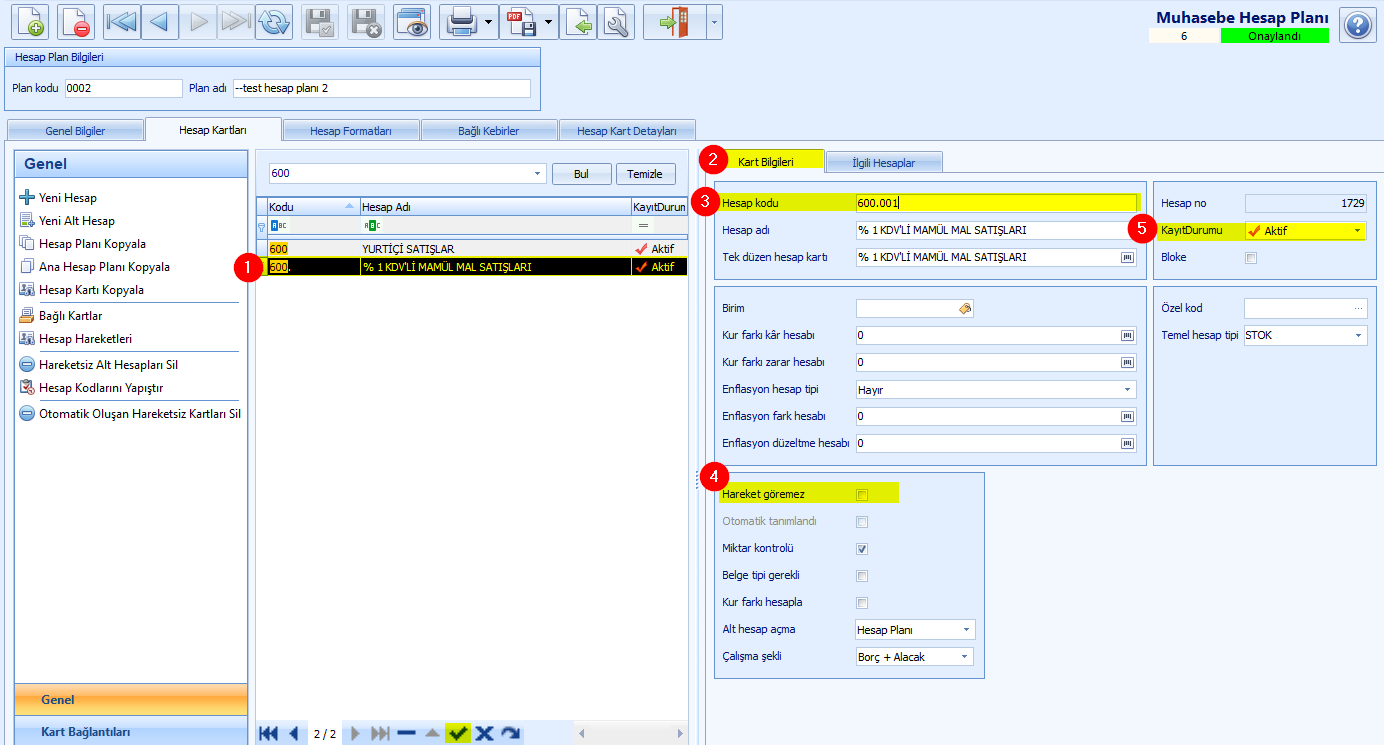
Task: Click the Temizle button
Action: [645, 174]
